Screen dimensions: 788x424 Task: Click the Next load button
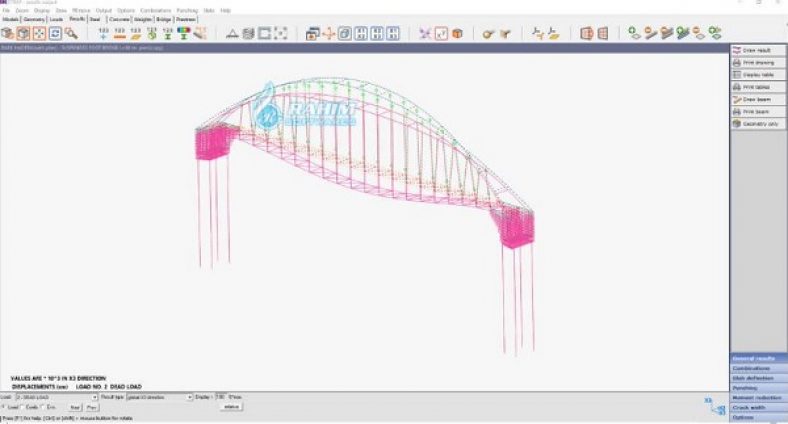75,407
